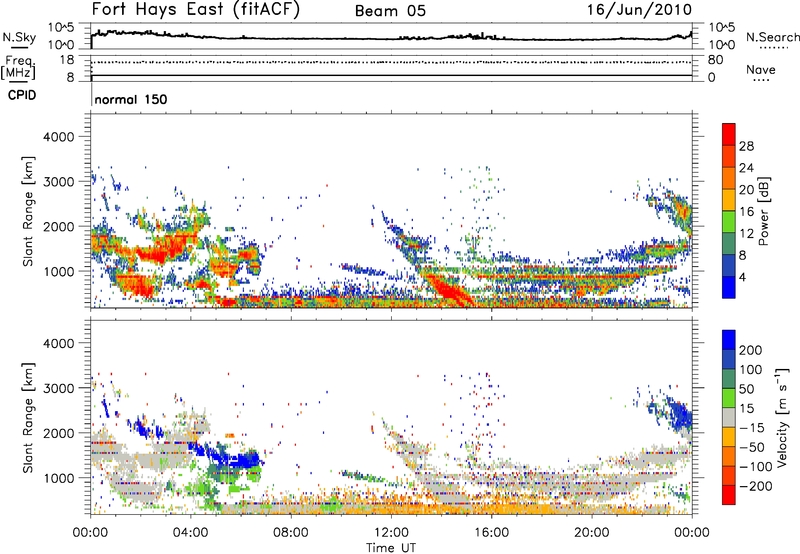Click the '80' Nave axis value
Image resolution: width=800 pixels, height=554 pixels.
coord(715,60)
